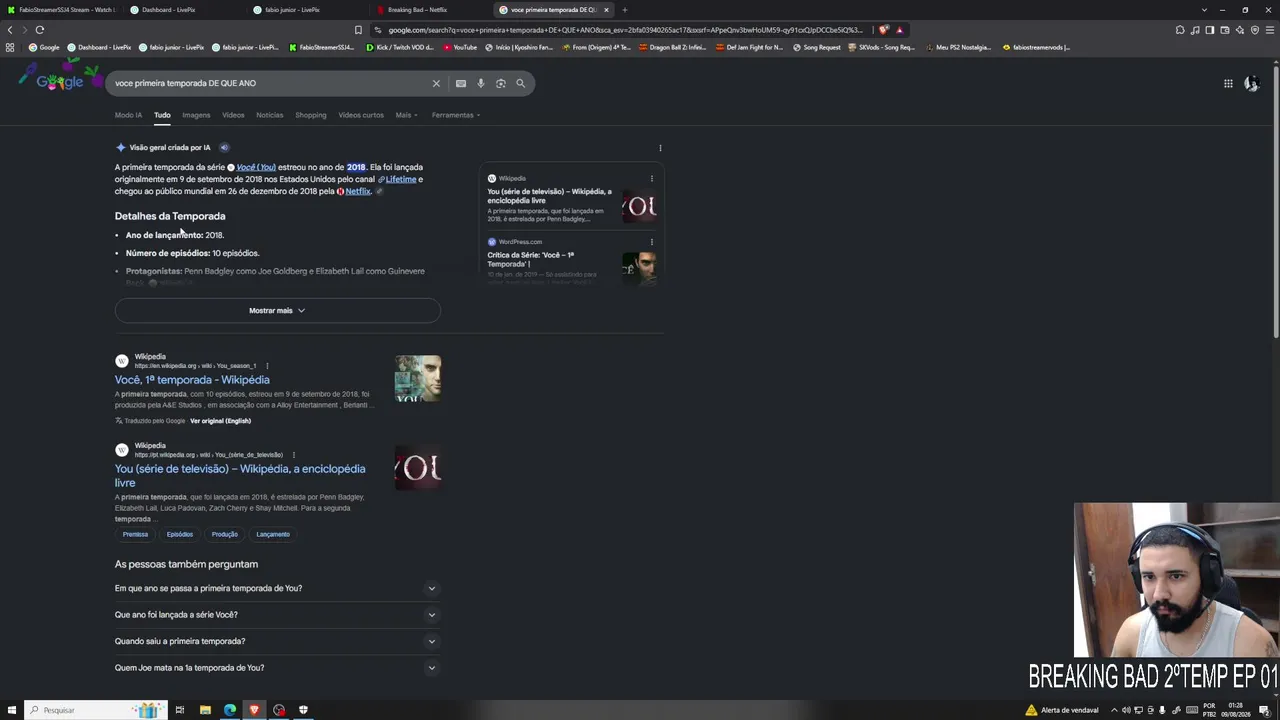Select the Vídeos curtos results tab
Screen dimensions: 1280x720
(361, 115)
